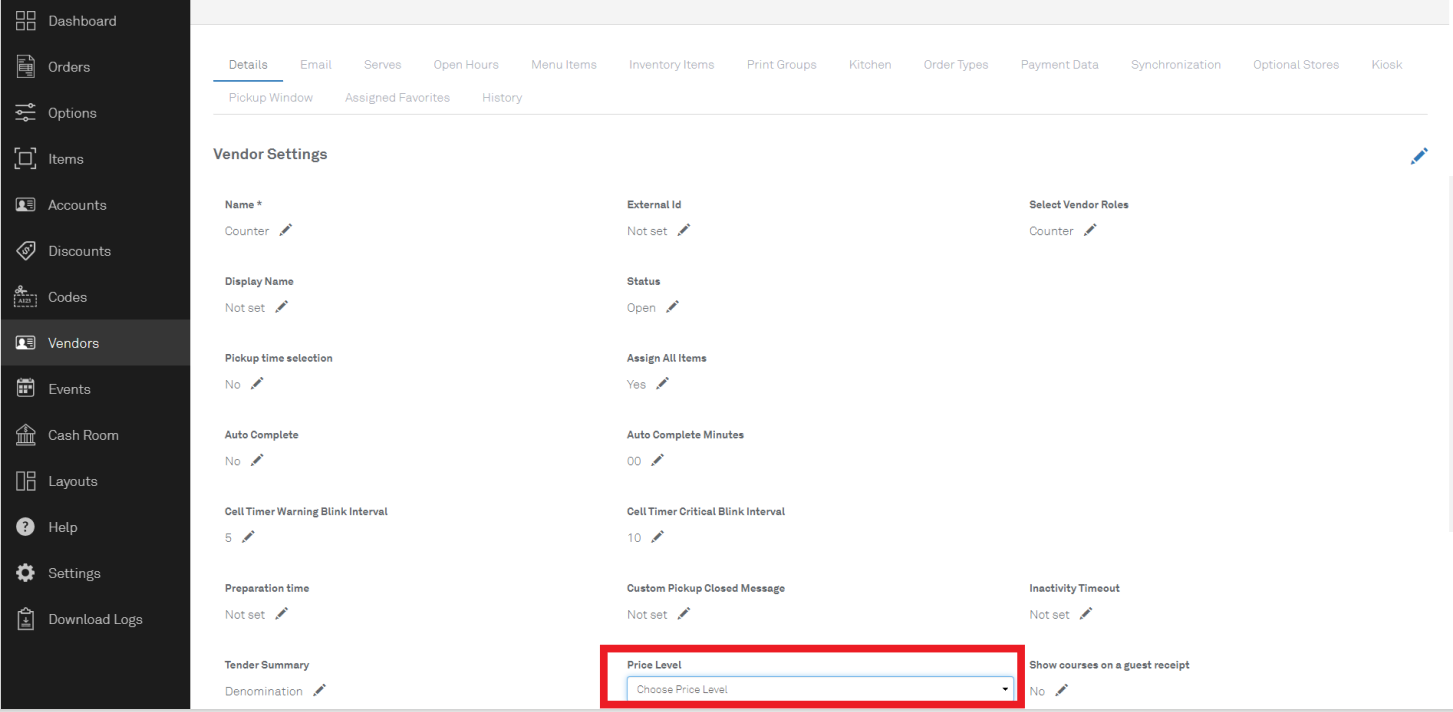The image size is (1453, 712).
Task: Click pencil icon beside Tender Summary Denomination
Action: click(x=320, y=690)
